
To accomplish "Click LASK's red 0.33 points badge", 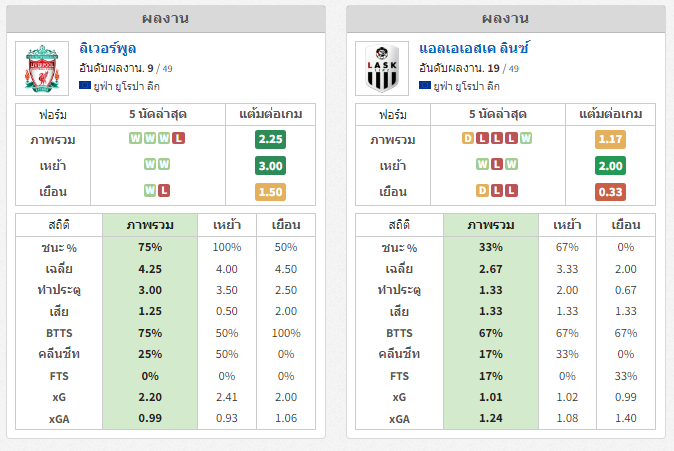I will [610, 192].
